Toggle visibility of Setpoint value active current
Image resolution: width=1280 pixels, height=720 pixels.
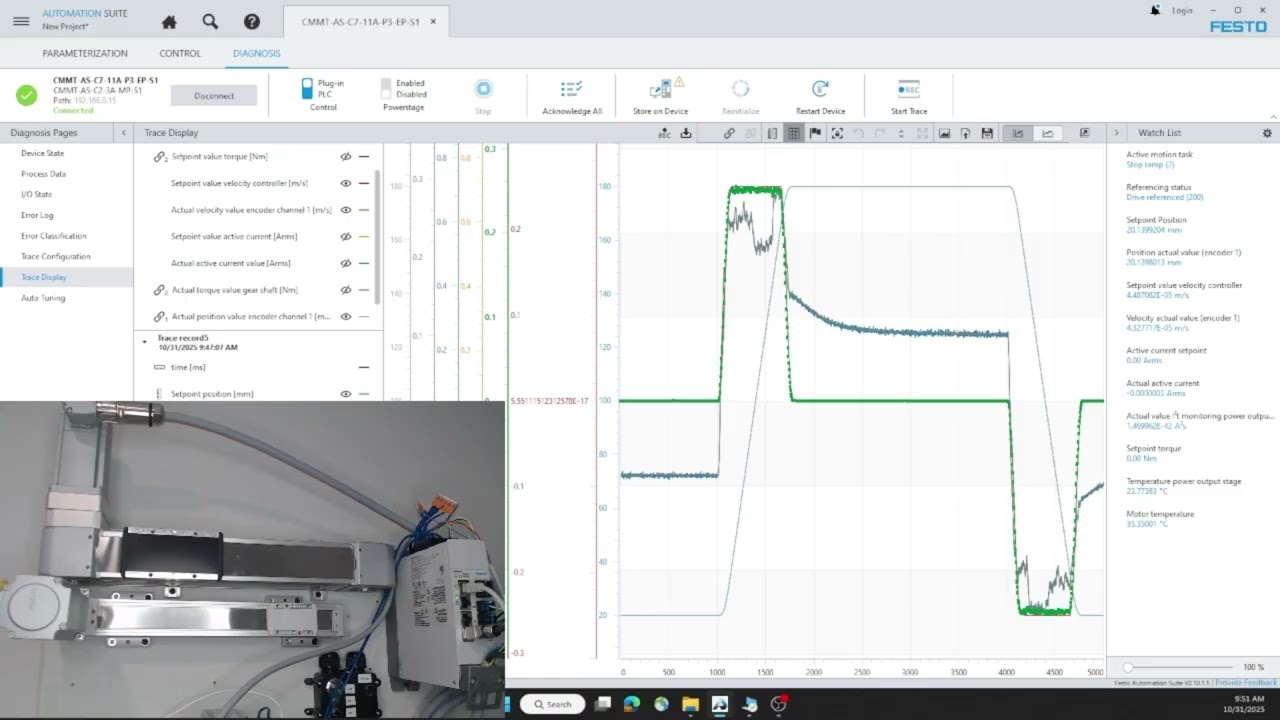point(346,237)
